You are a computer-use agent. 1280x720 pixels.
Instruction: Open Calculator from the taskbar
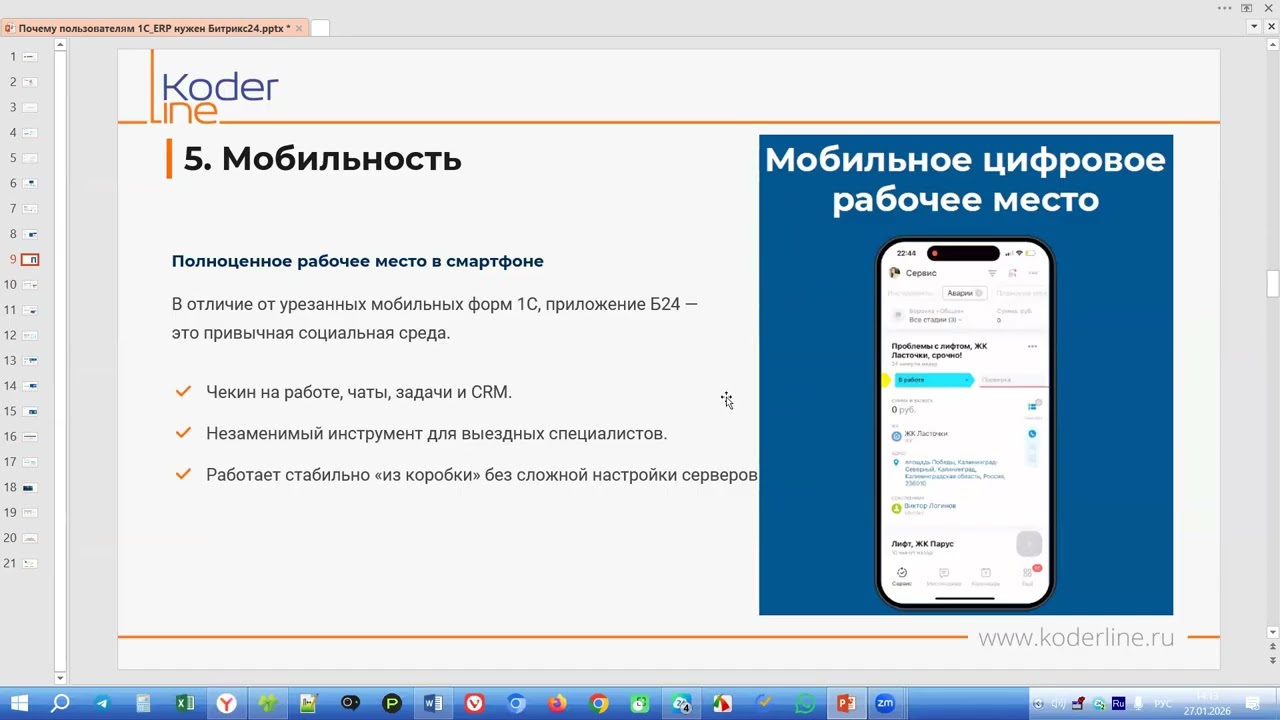coord(143,704)
